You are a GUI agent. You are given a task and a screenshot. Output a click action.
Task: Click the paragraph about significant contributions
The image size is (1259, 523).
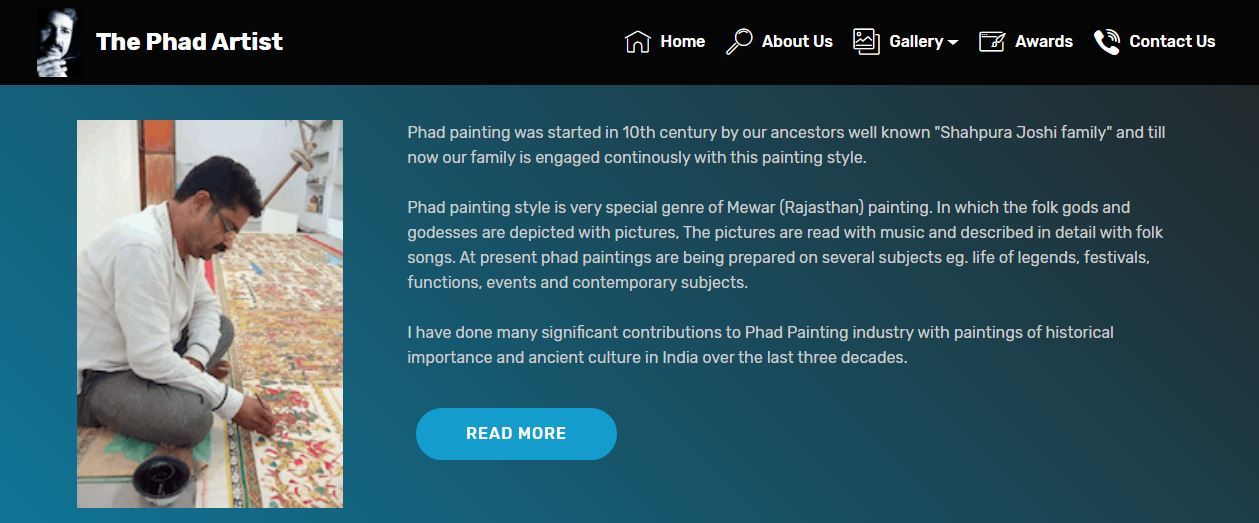coord(760,344)
